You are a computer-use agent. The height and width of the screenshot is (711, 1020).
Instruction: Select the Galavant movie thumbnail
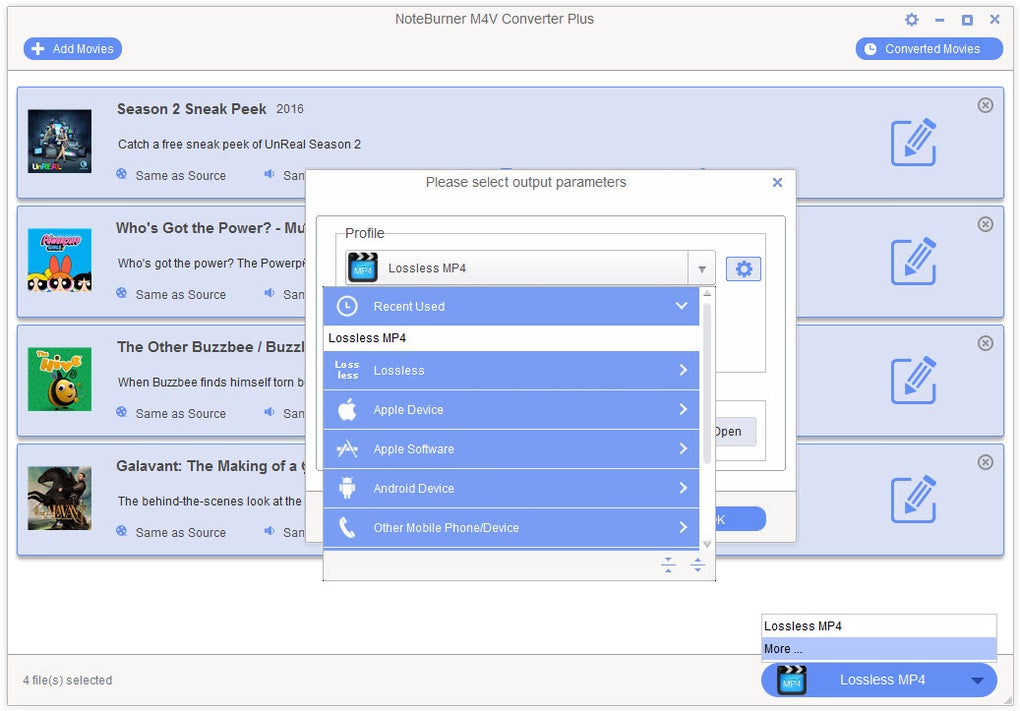pyautogui.click(x=60, y=498)
